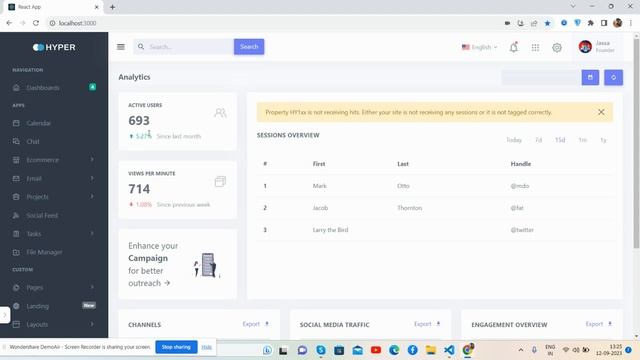Screen dimensions: 640x360
Task: Expand the Email sidebar menu
Action: pos(54,178)
